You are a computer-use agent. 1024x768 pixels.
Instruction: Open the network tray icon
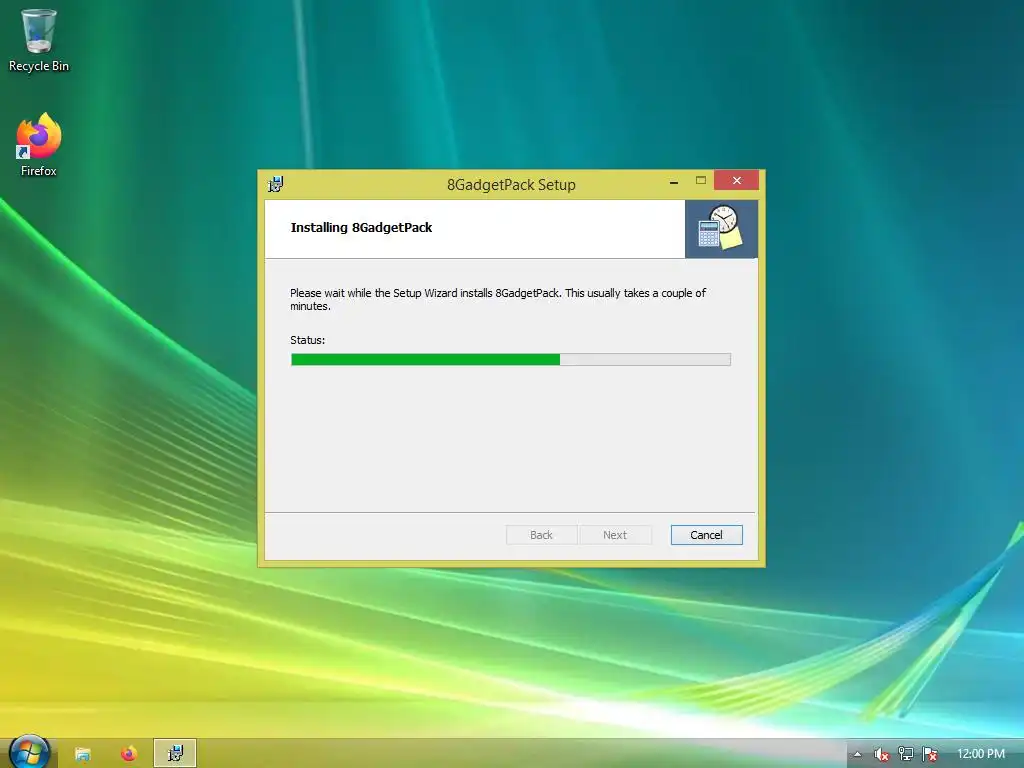pyautogui.click(x=906, y=754)
